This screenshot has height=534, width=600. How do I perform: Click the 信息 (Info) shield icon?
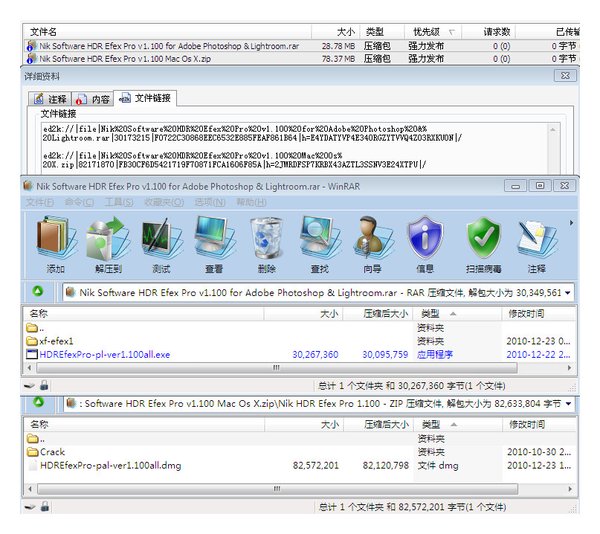tap(425, 238)
